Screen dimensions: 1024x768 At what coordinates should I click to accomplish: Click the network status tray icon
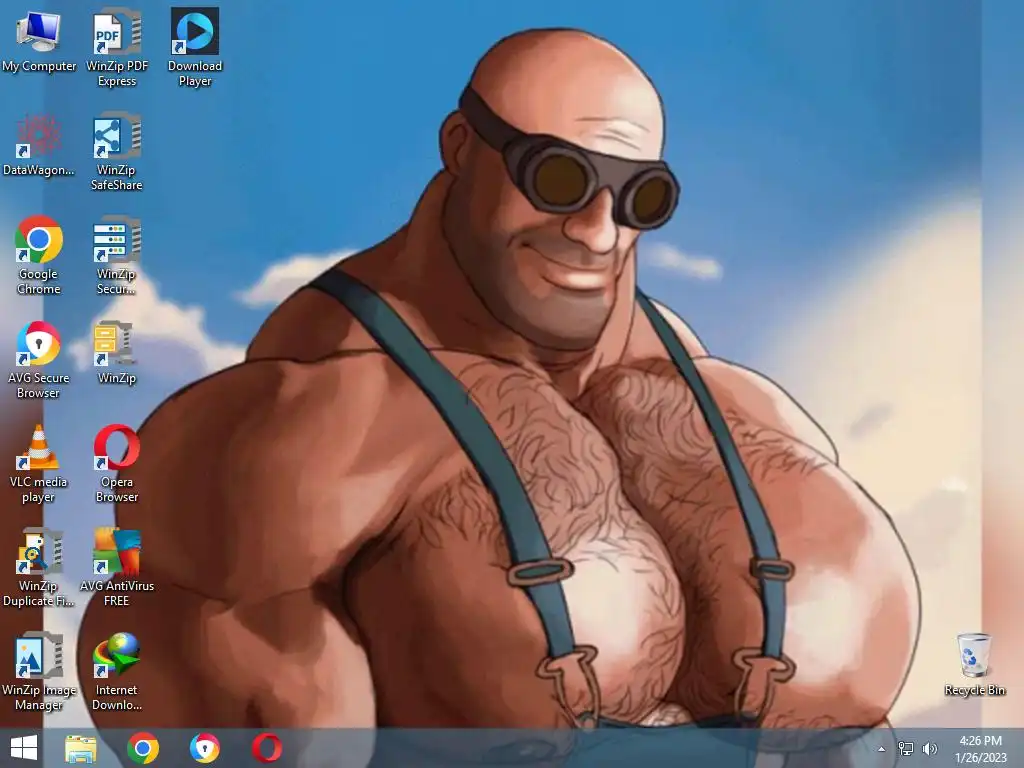(906, 748)
